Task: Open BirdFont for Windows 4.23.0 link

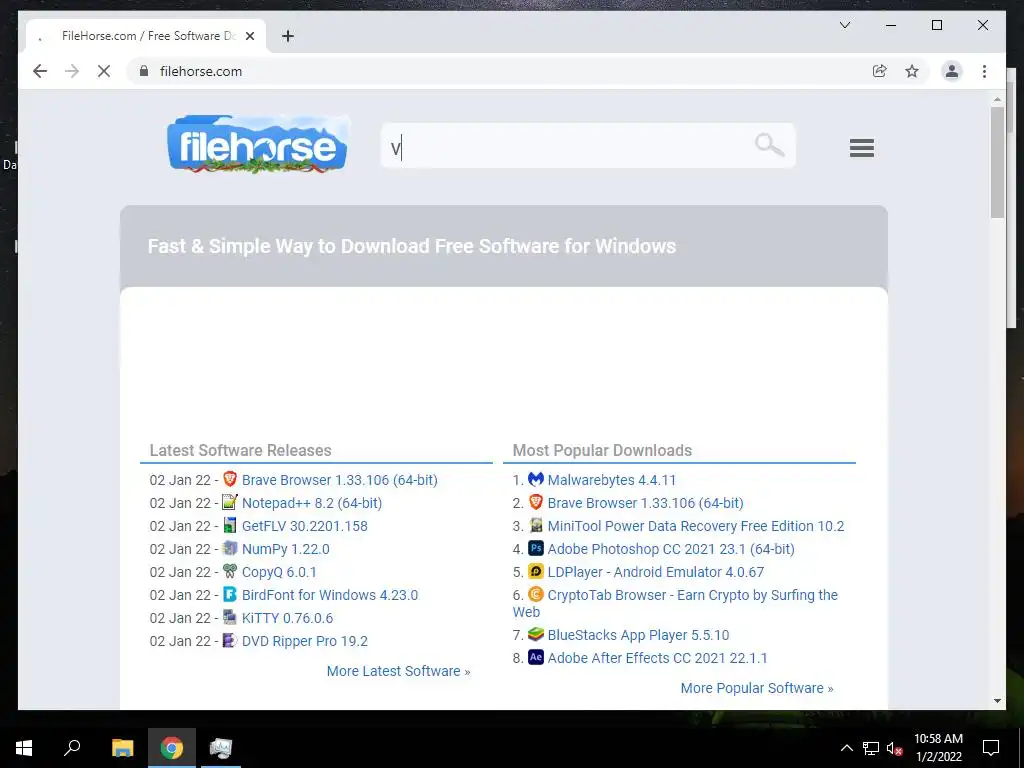Action: pos(330,595)
